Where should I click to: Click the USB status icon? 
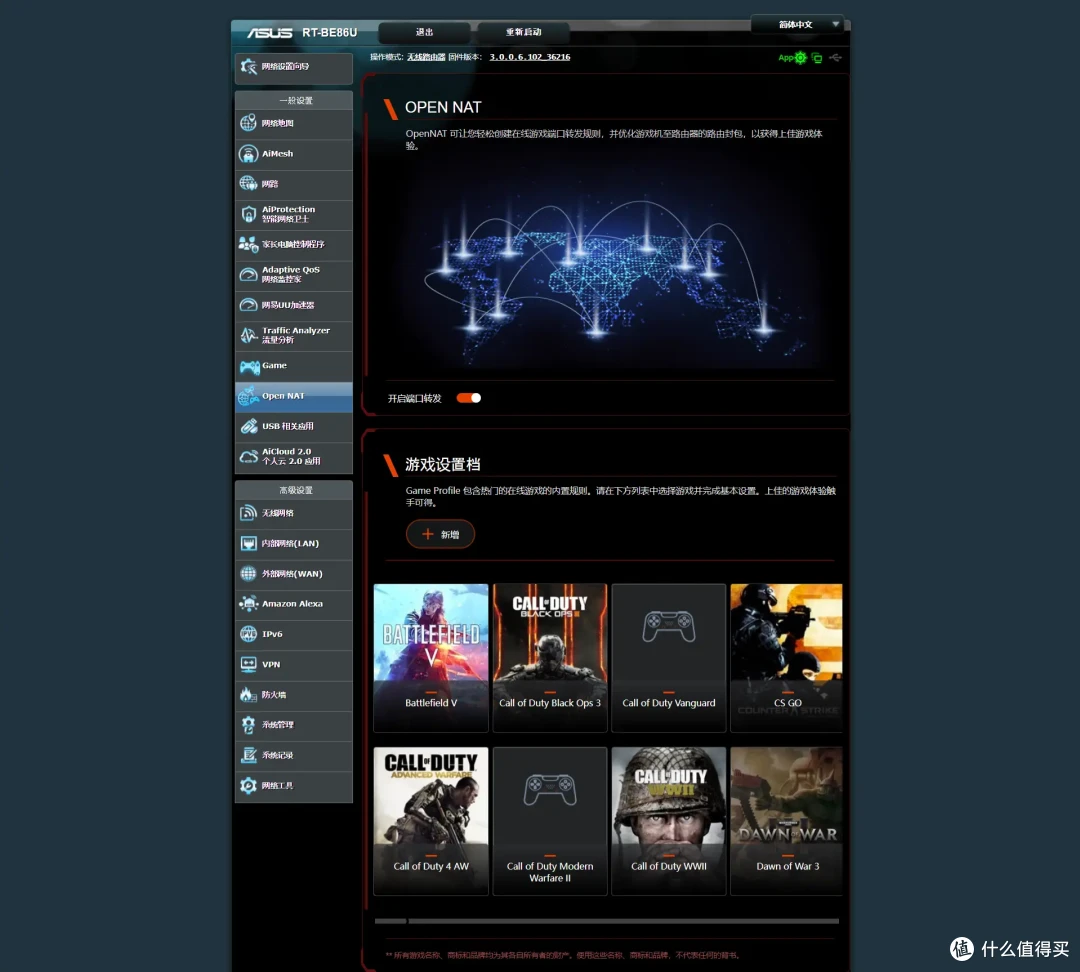point(835,58)
